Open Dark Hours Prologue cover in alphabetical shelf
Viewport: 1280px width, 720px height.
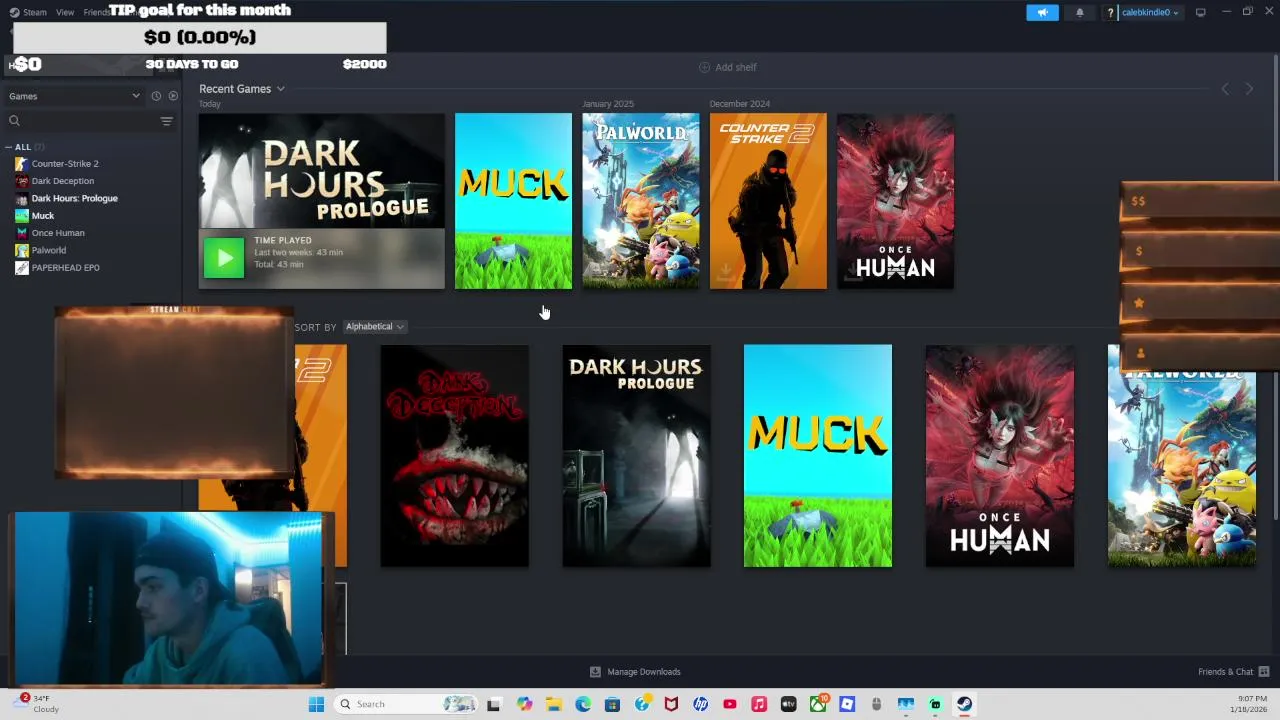coord(637,456)
